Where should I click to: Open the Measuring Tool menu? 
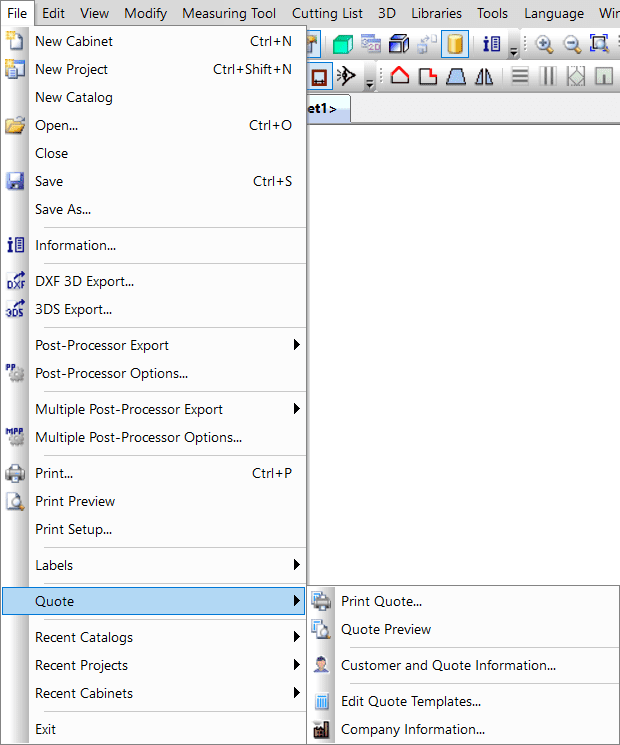[229, 13]
